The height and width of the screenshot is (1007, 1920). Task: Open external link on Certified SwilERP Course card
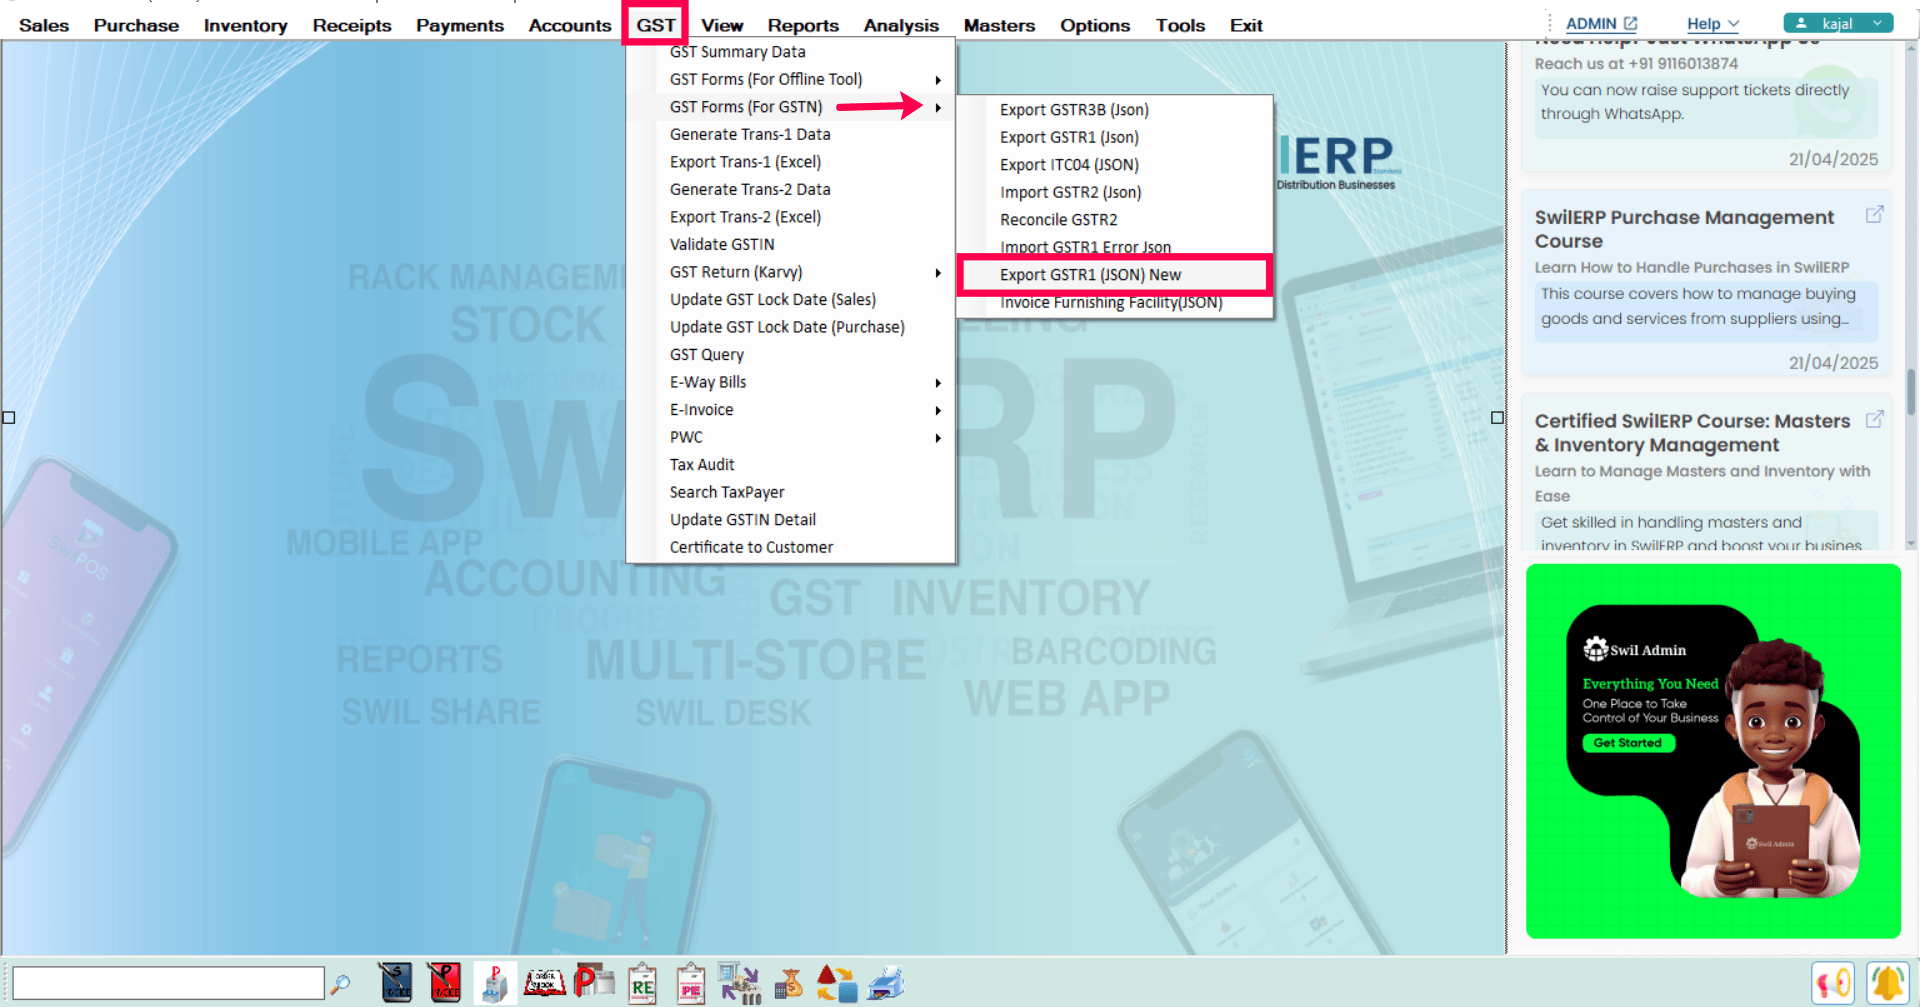click(1874, 419)
